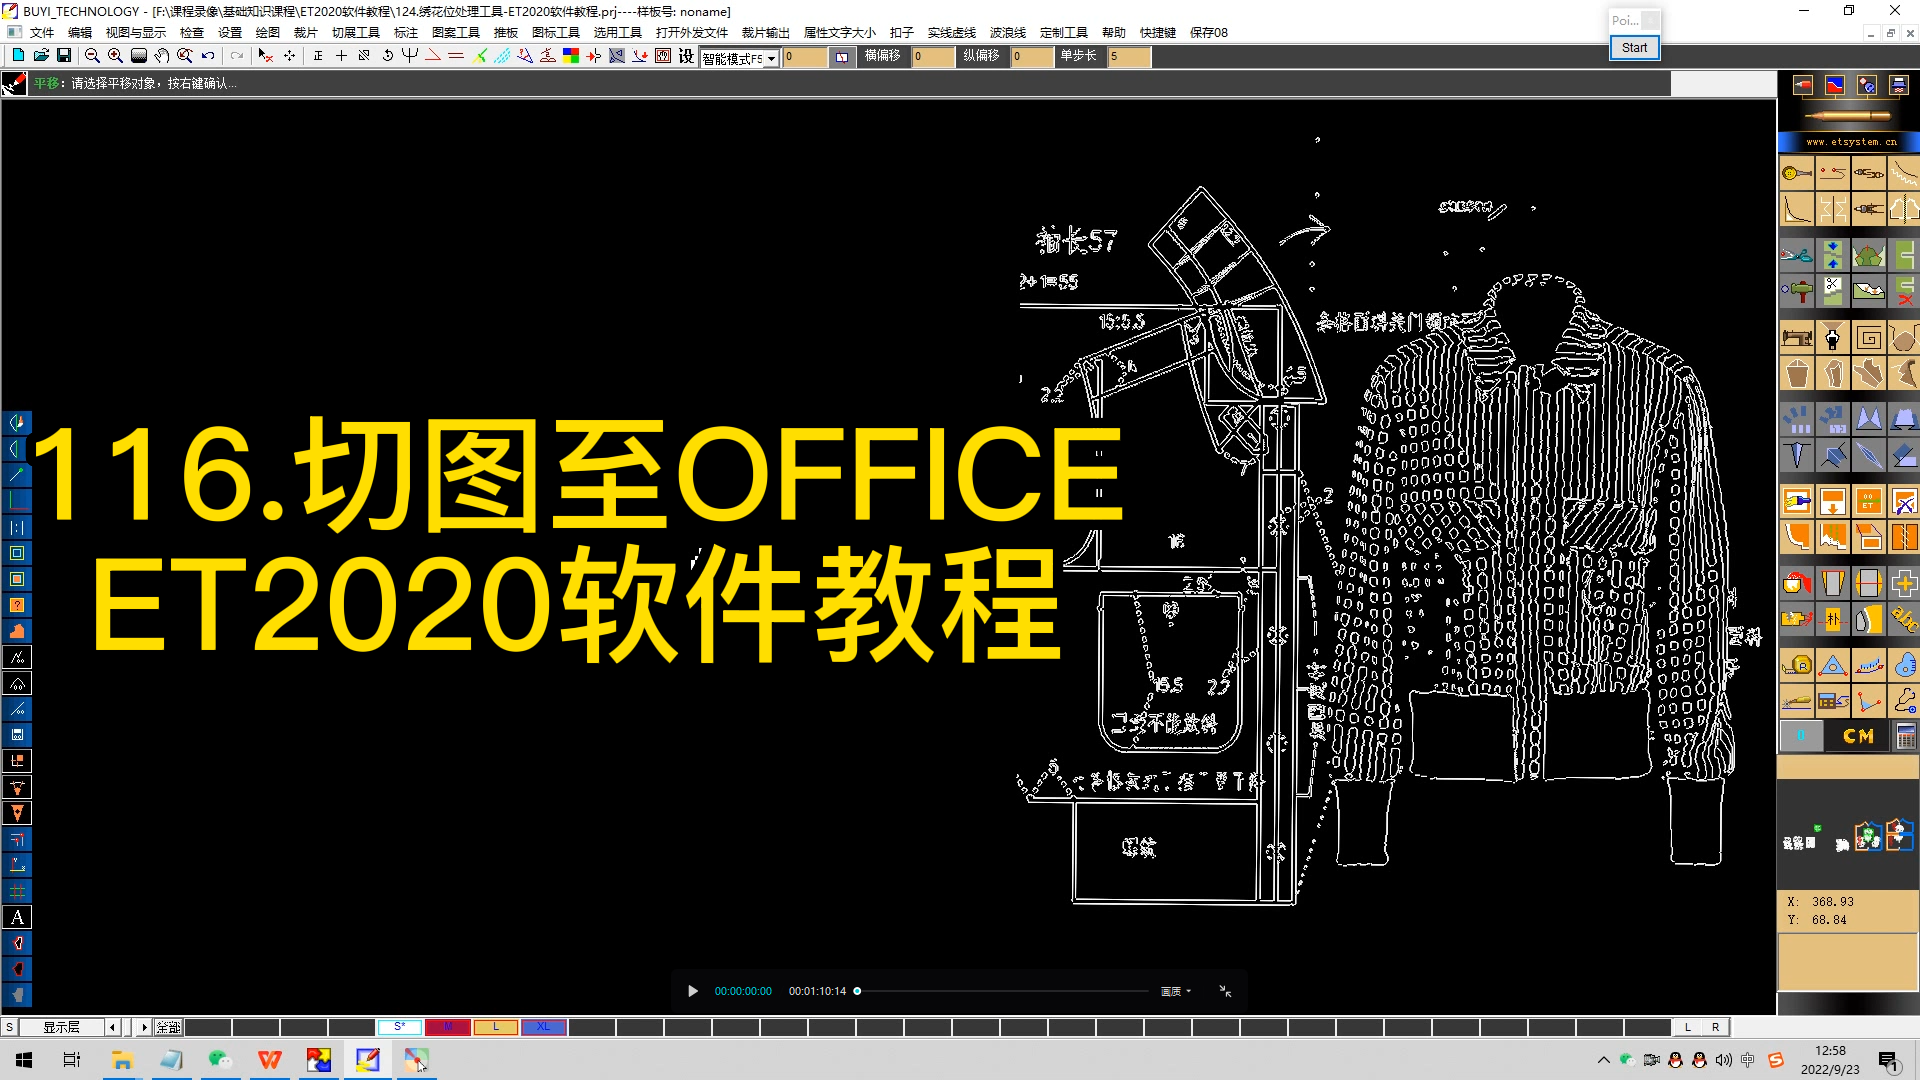Exit fullscreen on video overlay
1920x1080 pixels.
[1225, 991]
